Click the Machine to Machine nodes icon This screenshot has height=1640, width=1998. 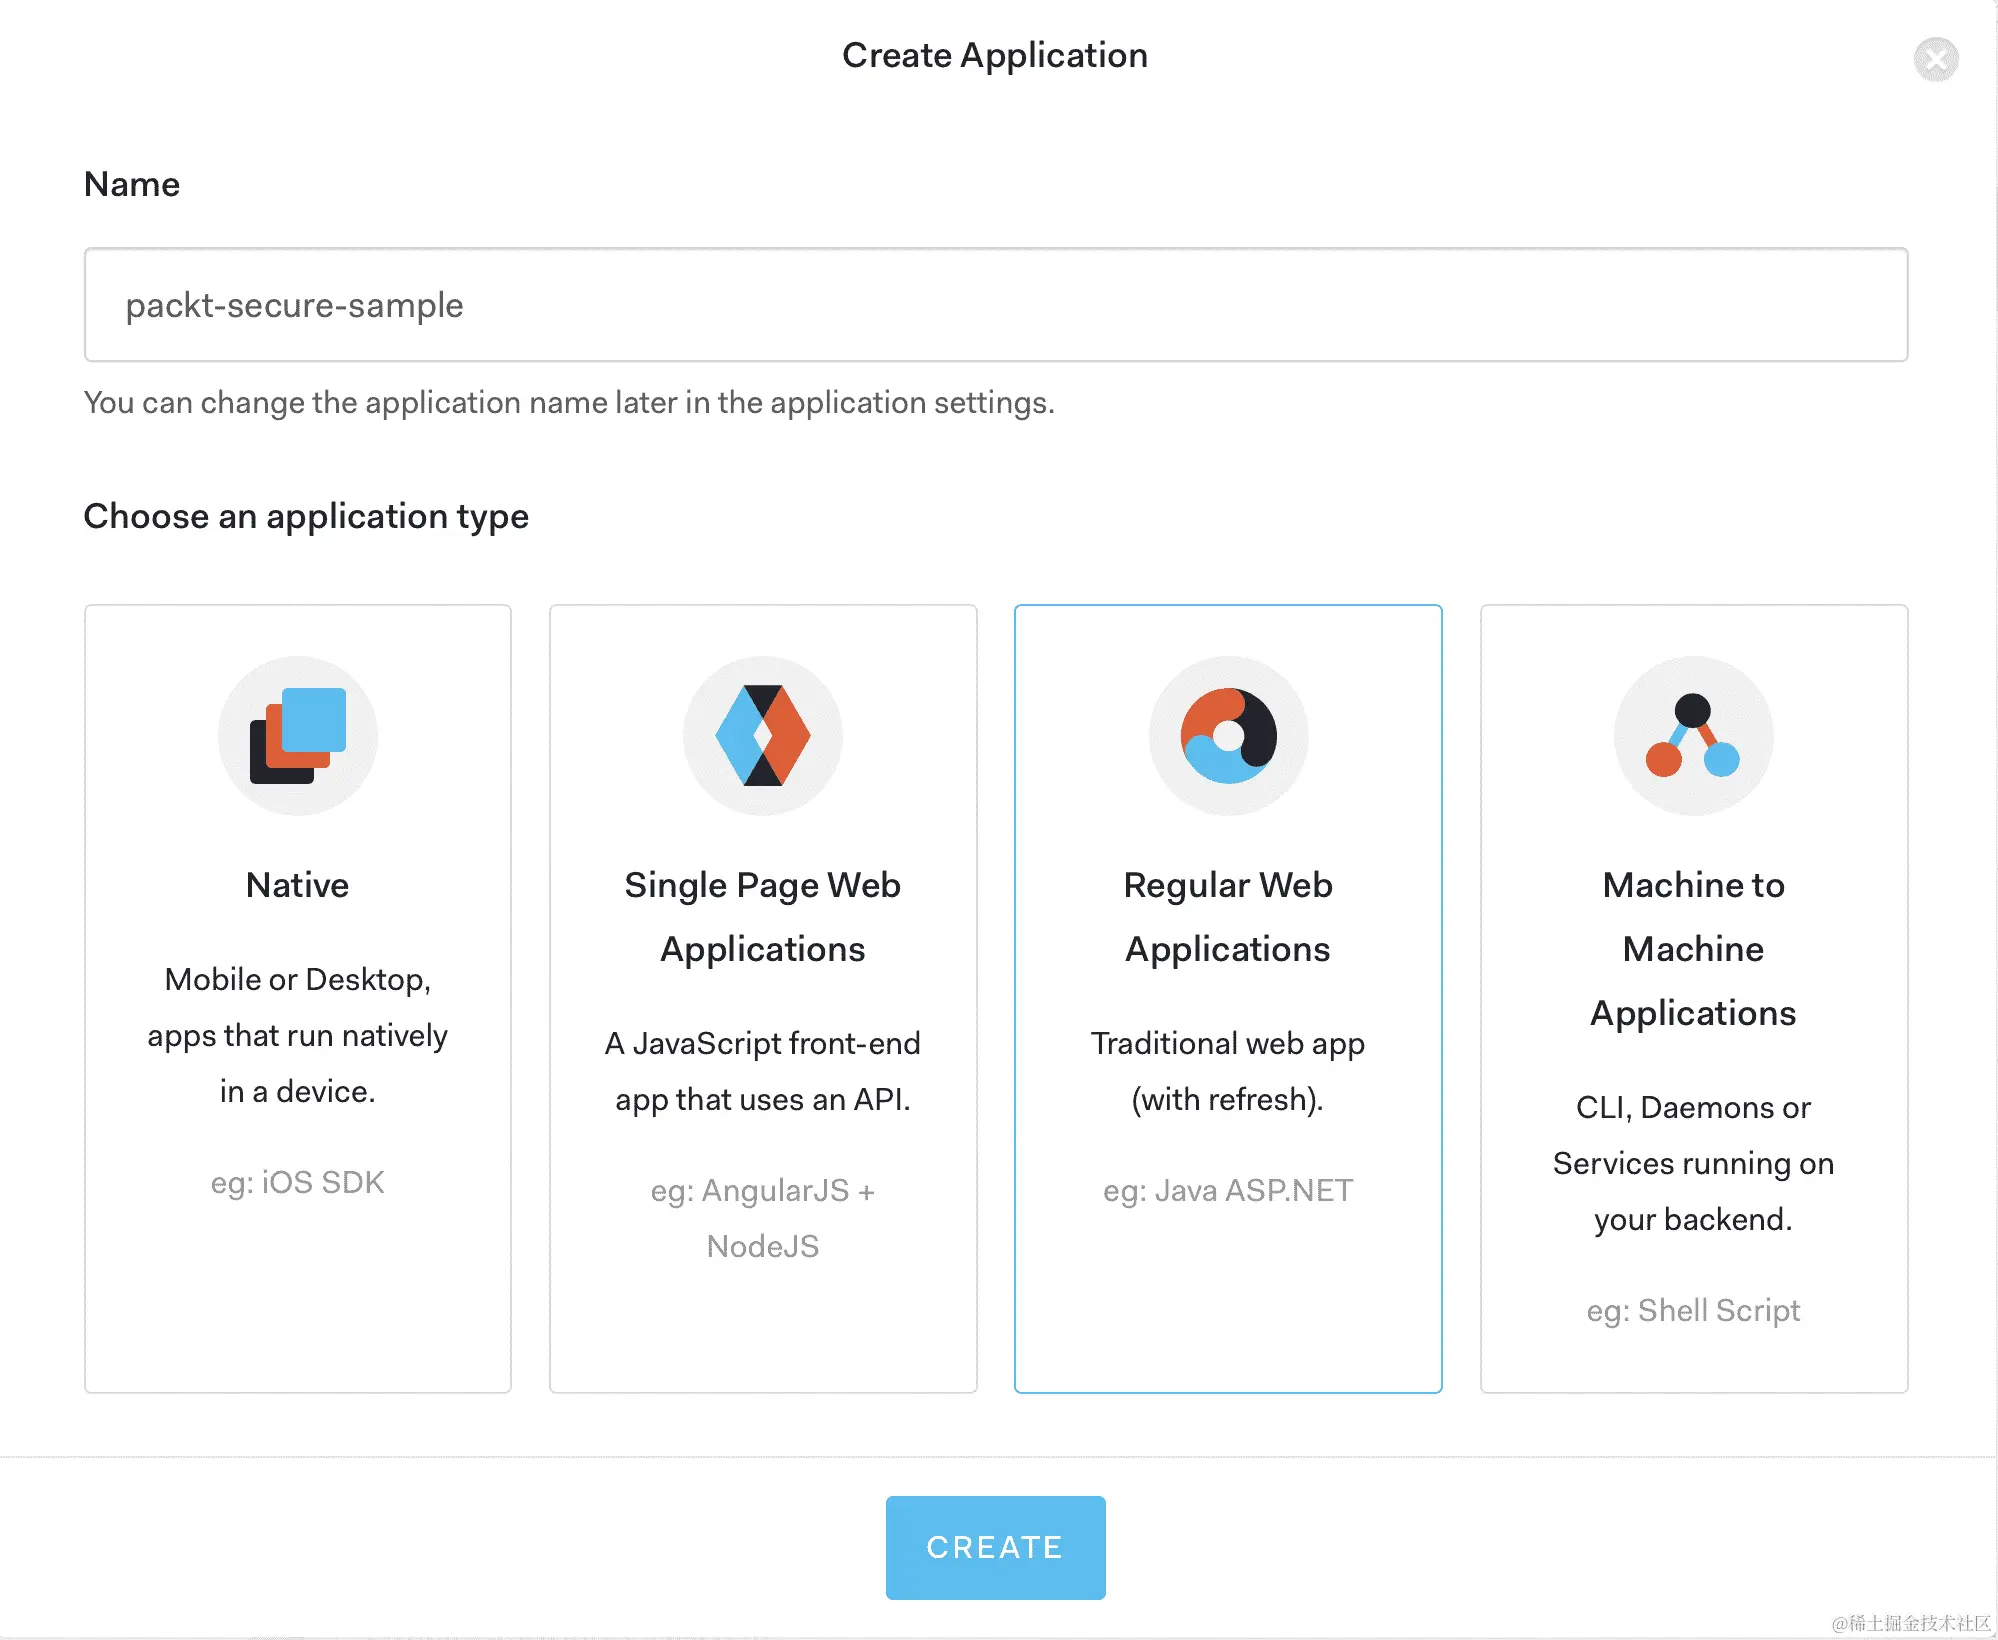[1693, 736]
